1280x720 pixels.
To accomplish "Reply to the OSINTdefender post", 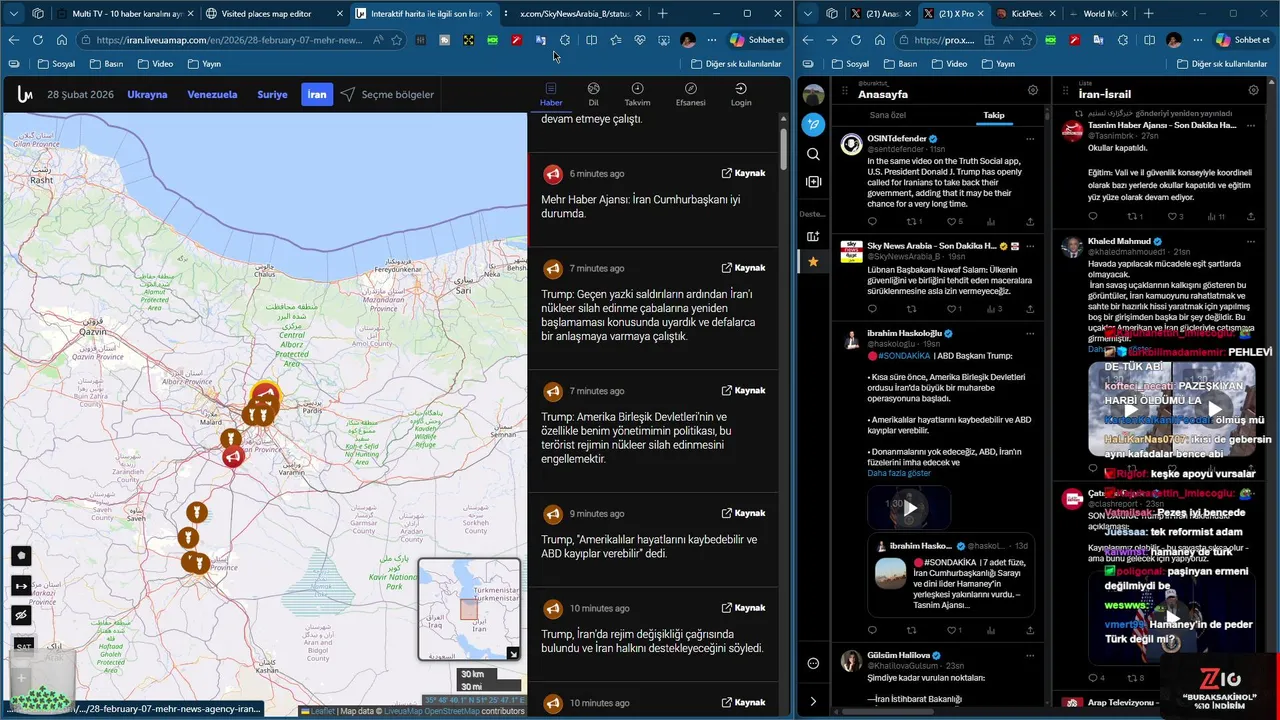I will click(x=872, y=221).
